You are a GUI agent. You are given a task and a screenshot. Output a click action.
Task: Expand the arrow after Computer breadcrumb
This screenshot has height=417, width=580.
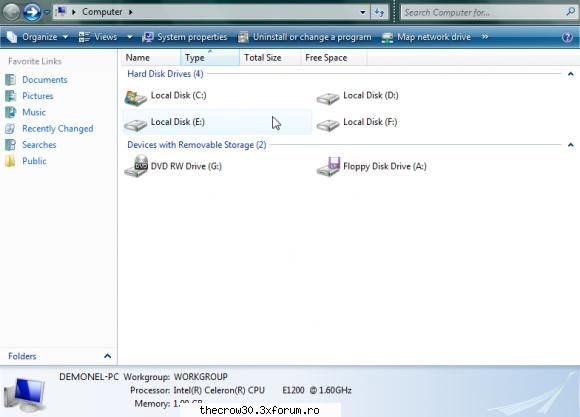click(131, 12)
